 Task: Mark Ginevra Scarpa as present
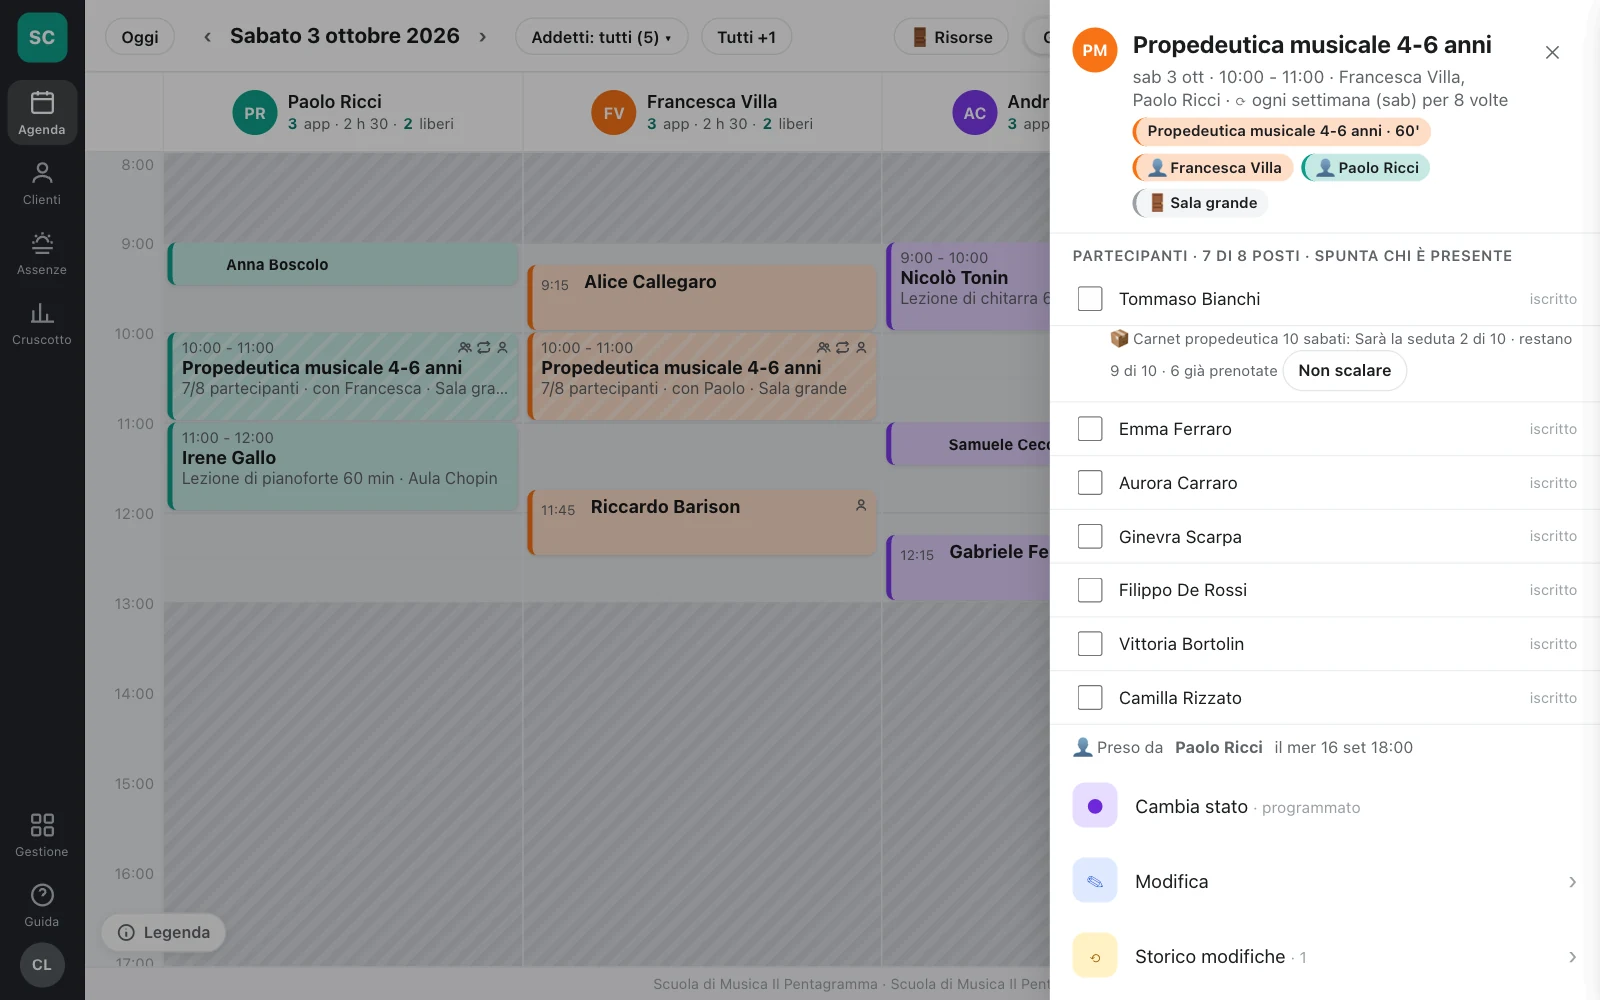[1090, 537]
